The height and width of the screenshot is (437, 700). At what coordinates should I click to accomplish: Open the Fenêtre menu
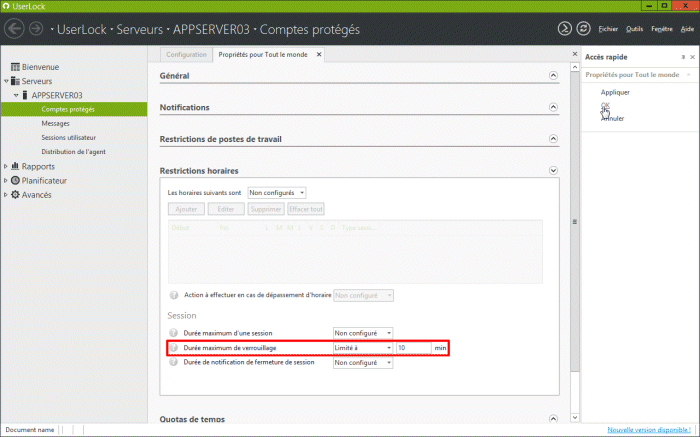pyautogui.click(x=662, y=29)
